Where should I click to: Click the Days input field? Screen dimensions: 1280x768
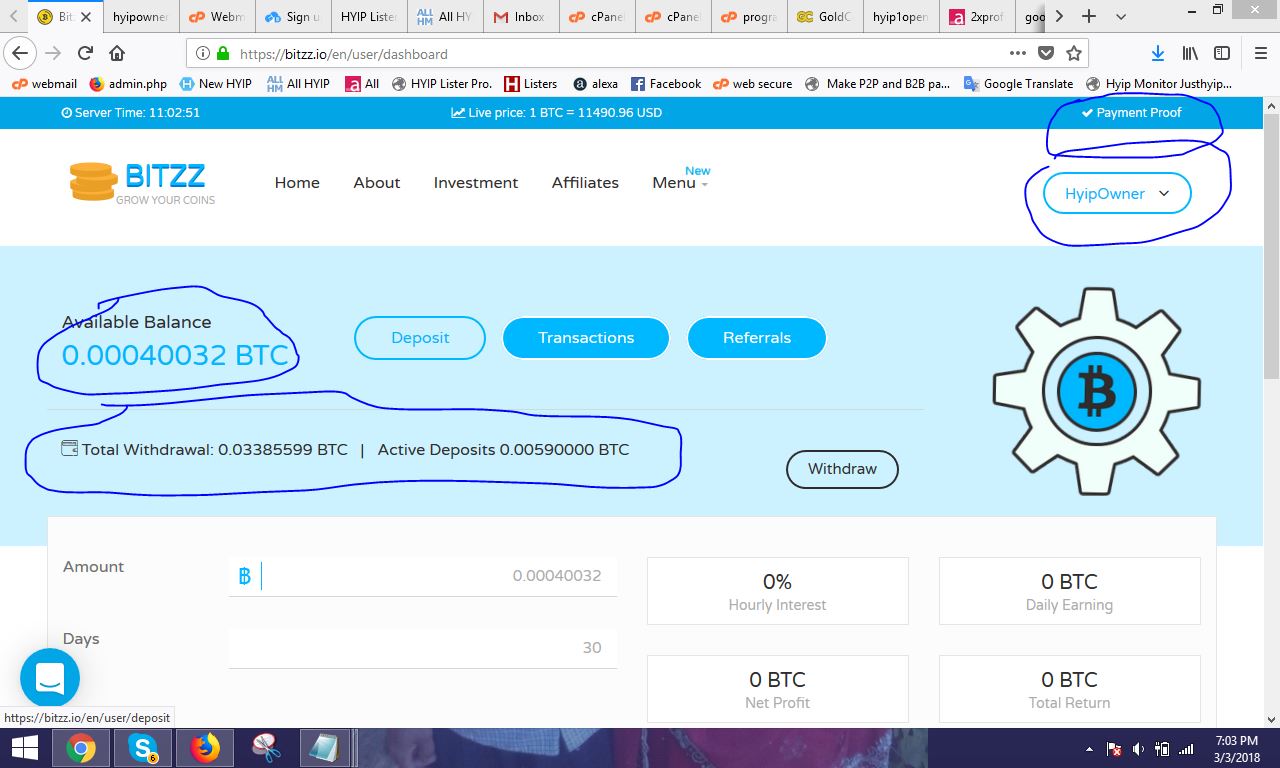[x=422, y=648]
